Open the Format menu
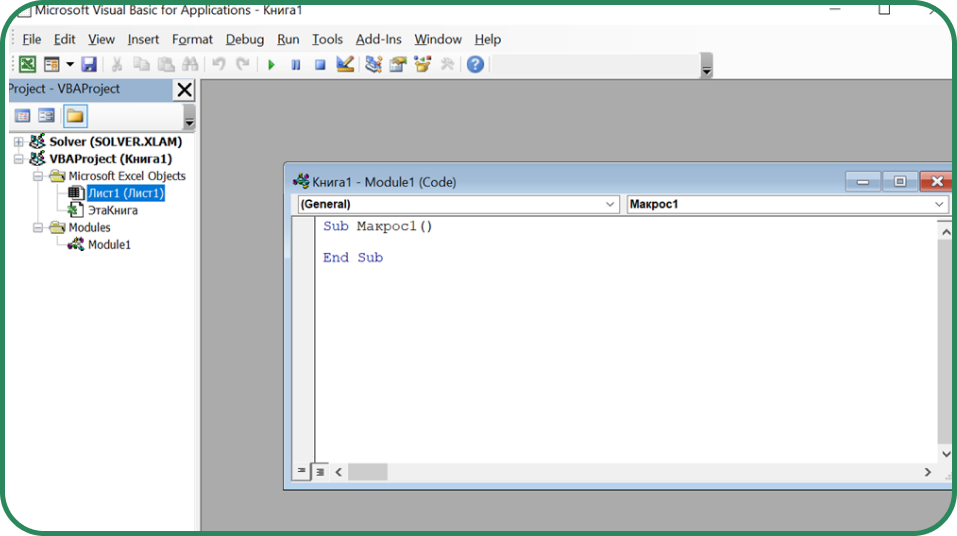The height and width of the screenshot is (536, 957). coord(192,39)
